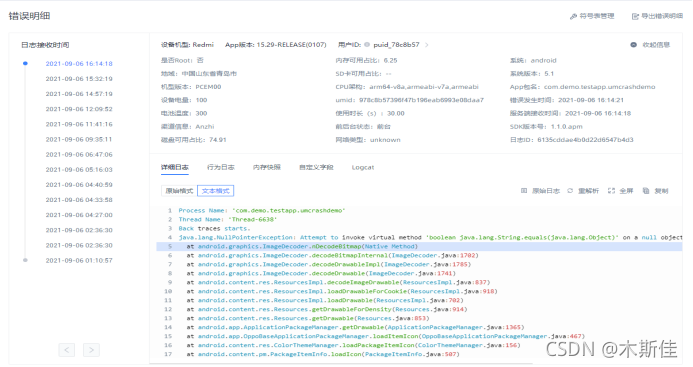Select log received at 2021-09-06 09:35:11

(x=79, y=139)
